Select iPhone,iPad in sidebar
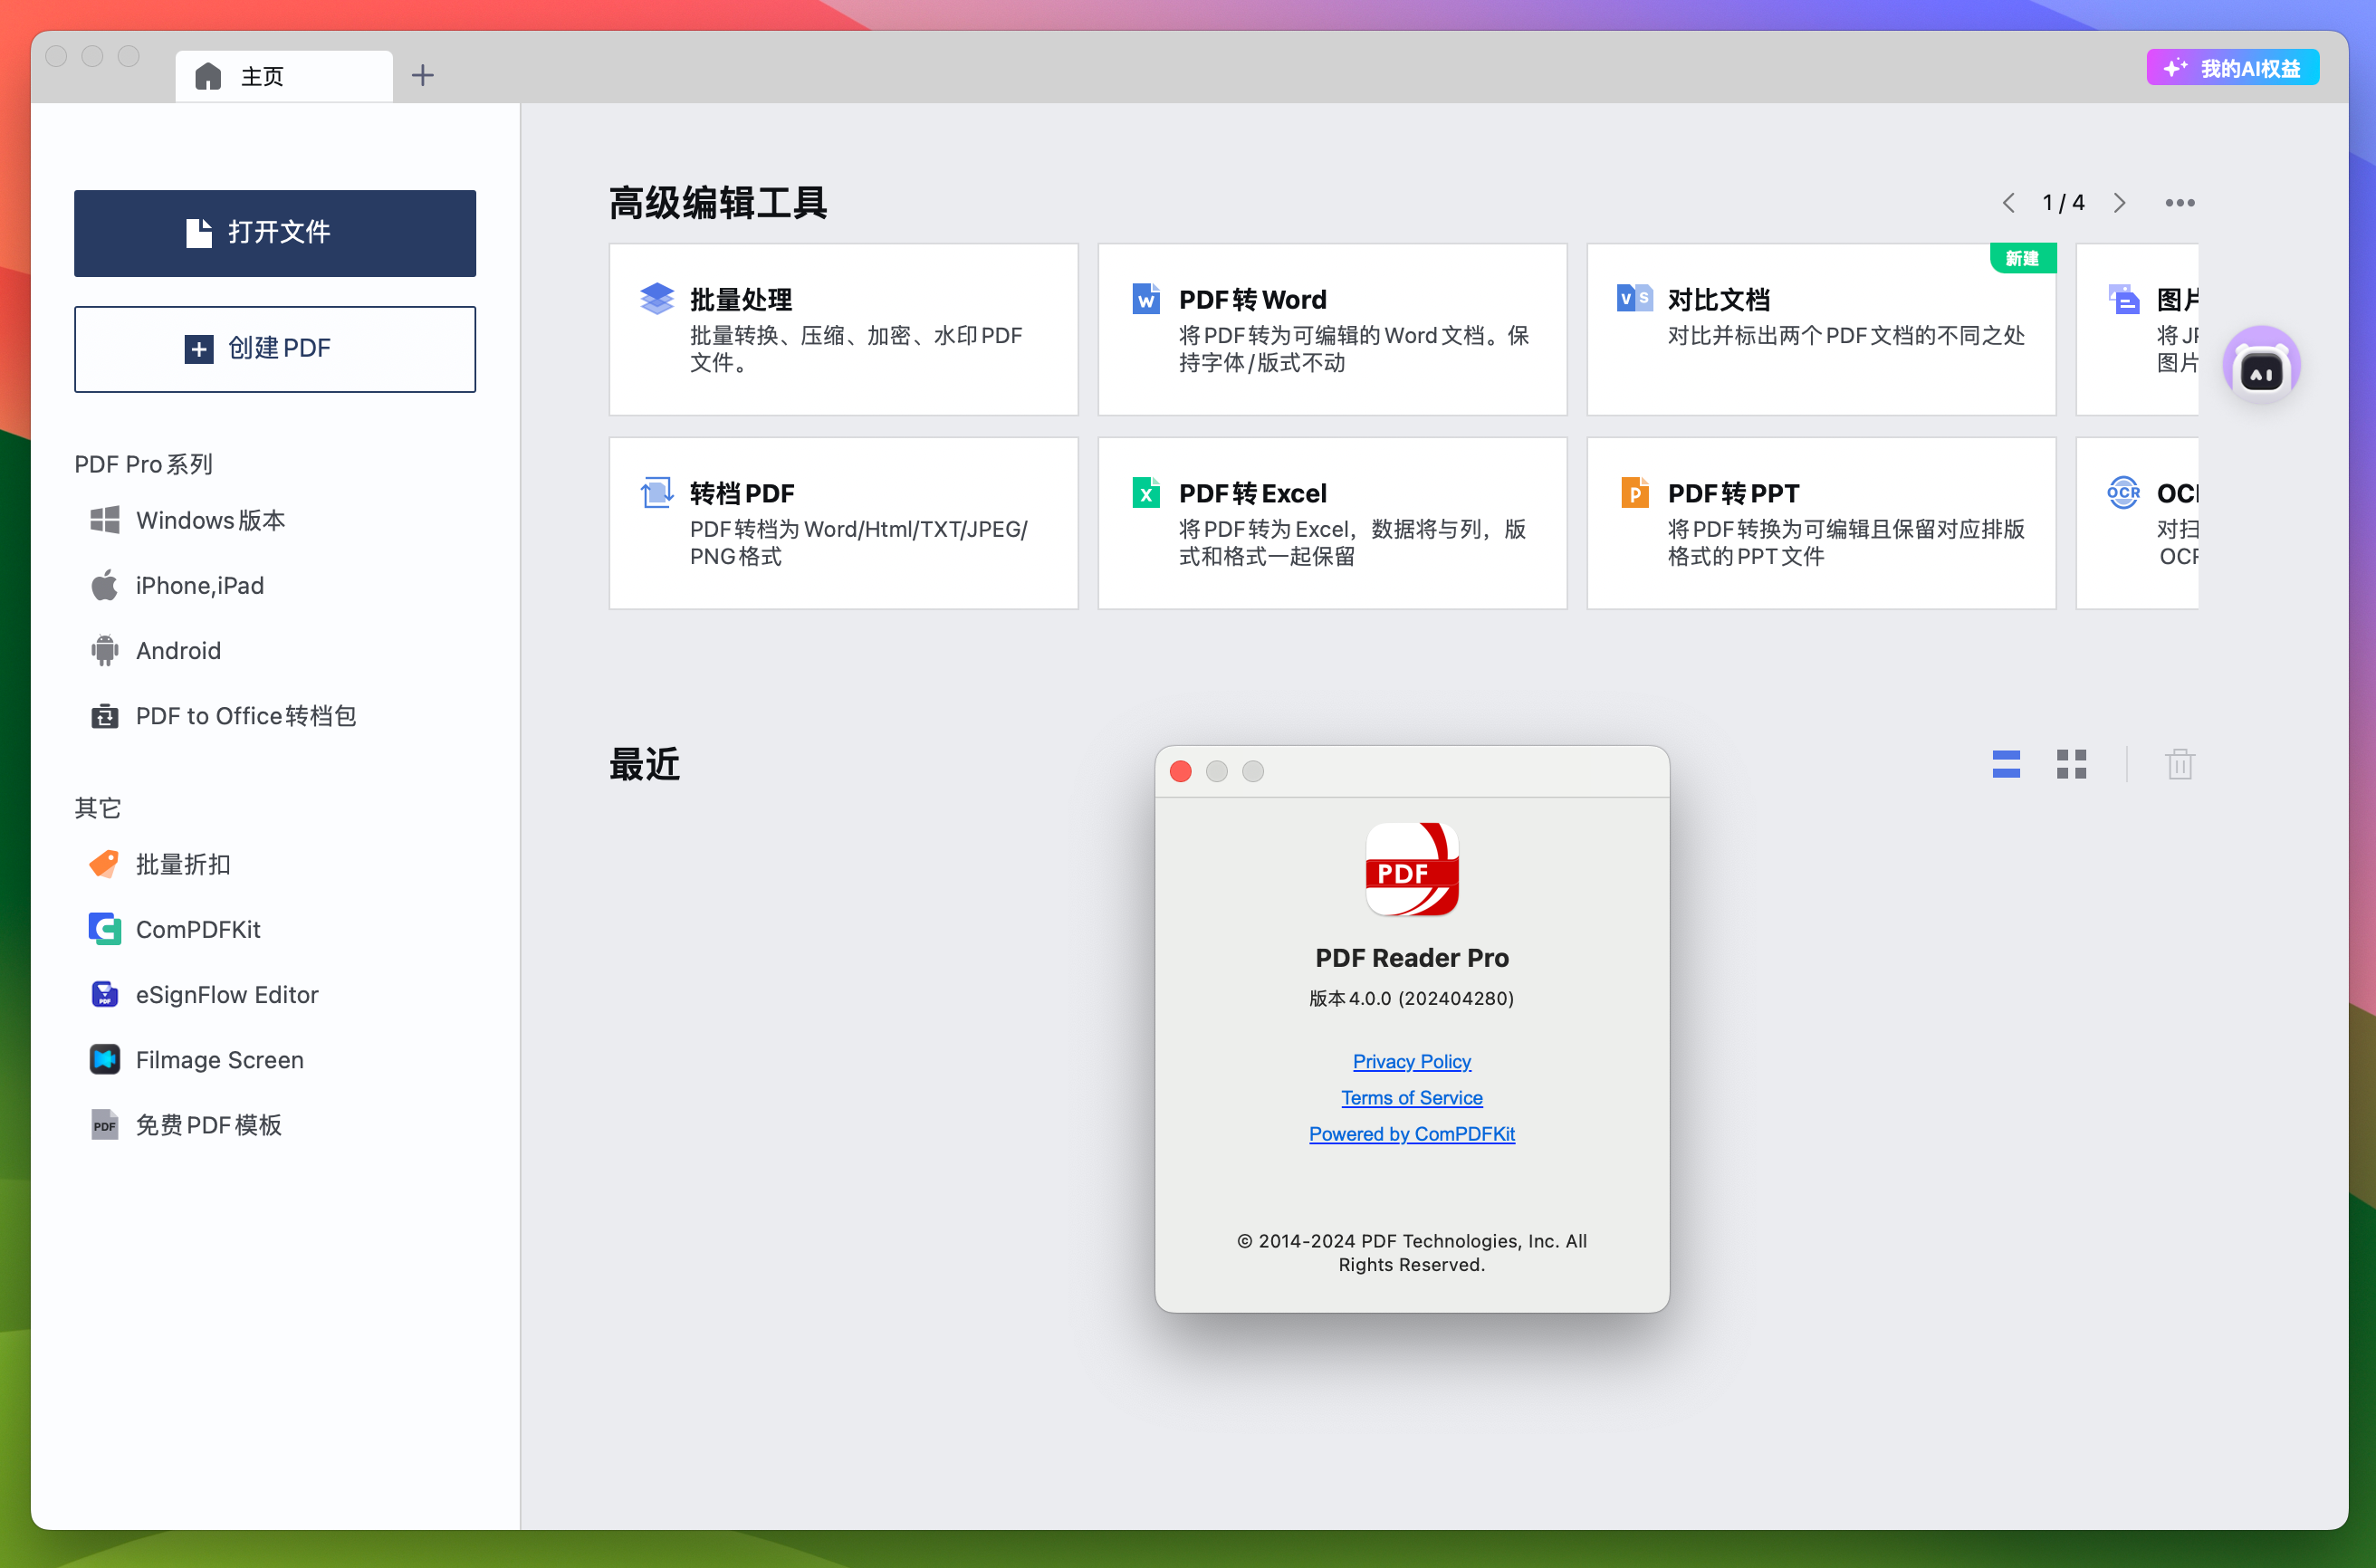Image resolution: width=2376 pixels, height=1568 pixels. tap(177, 585)
